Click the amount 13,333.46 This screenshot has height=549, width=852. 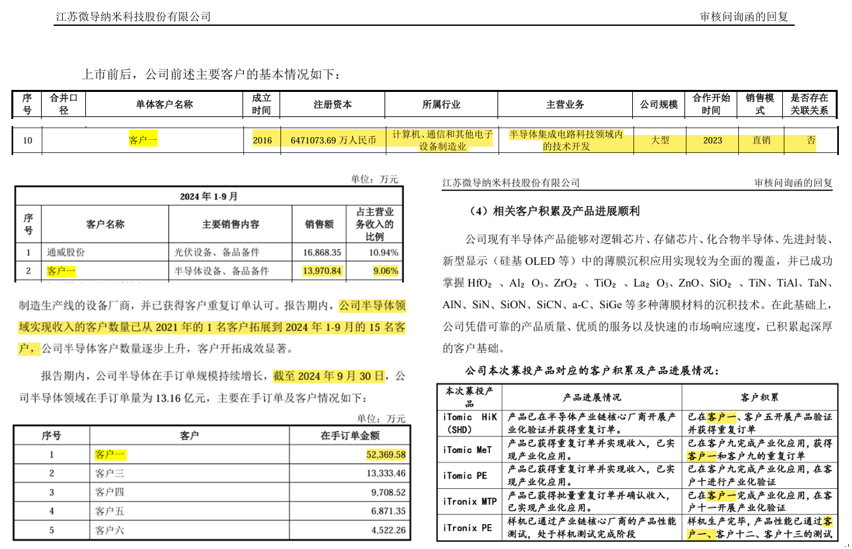[386, 473]
